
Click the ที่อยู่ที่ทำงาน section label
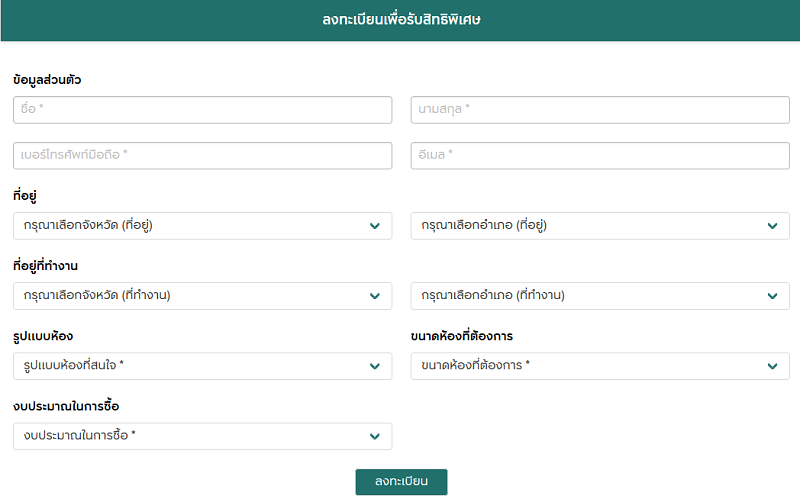click(x=45, y=266)
